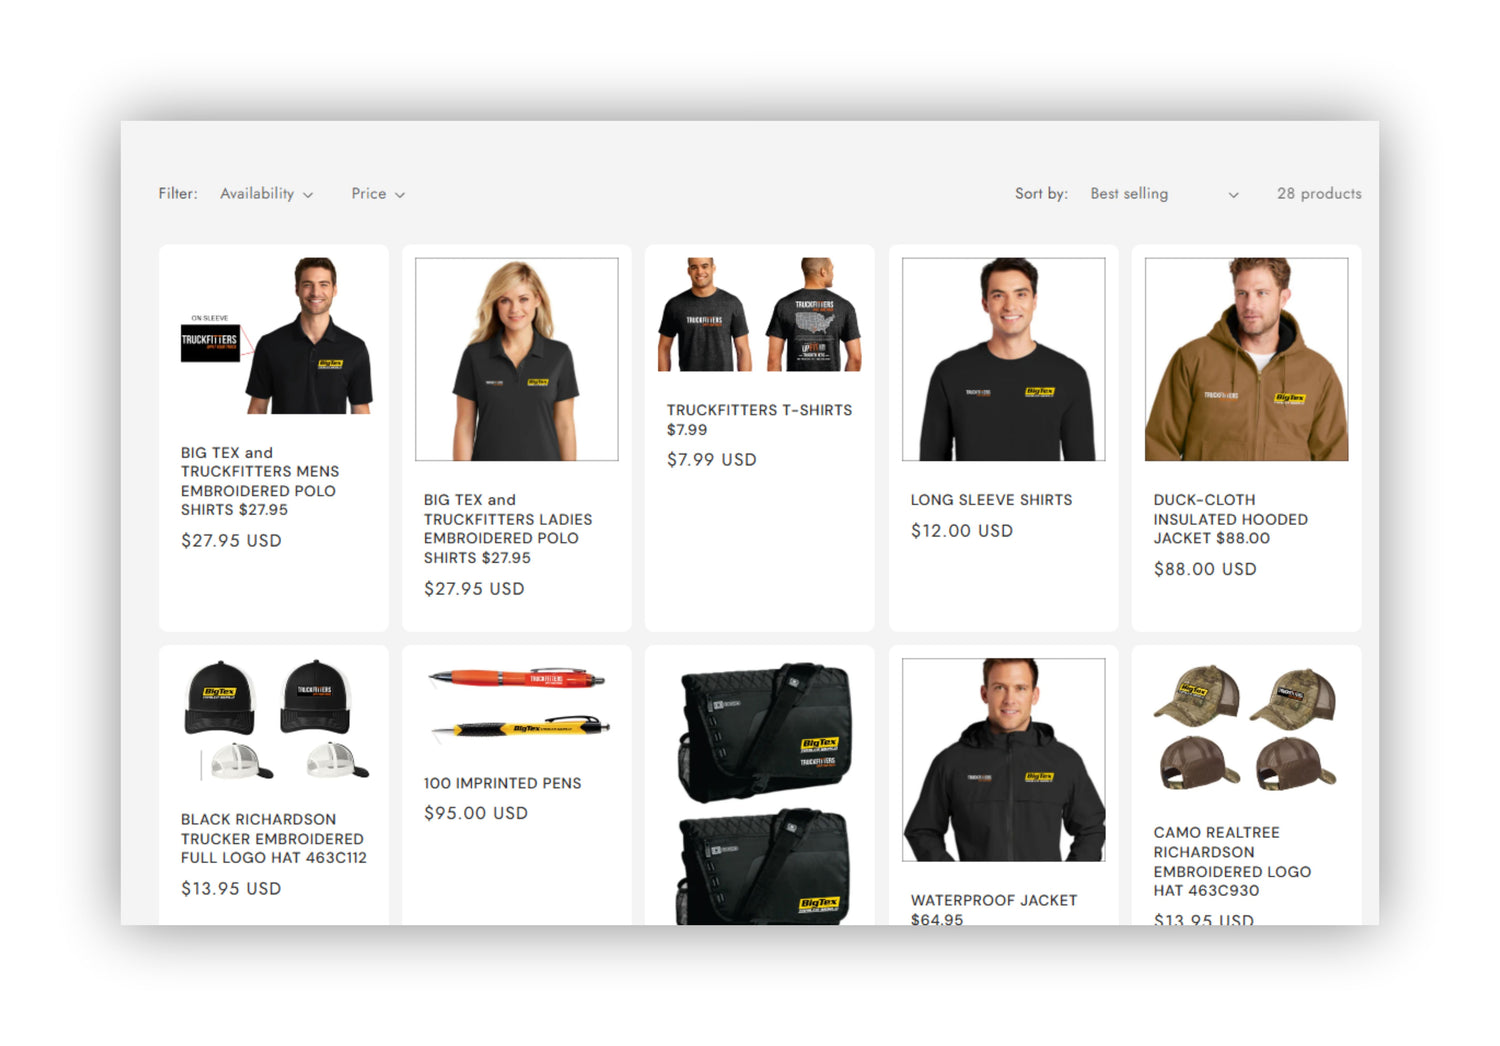This screenshot has height=1046, width=1500.
Task: Click the 28 products count text
Action: [1319, 194]
